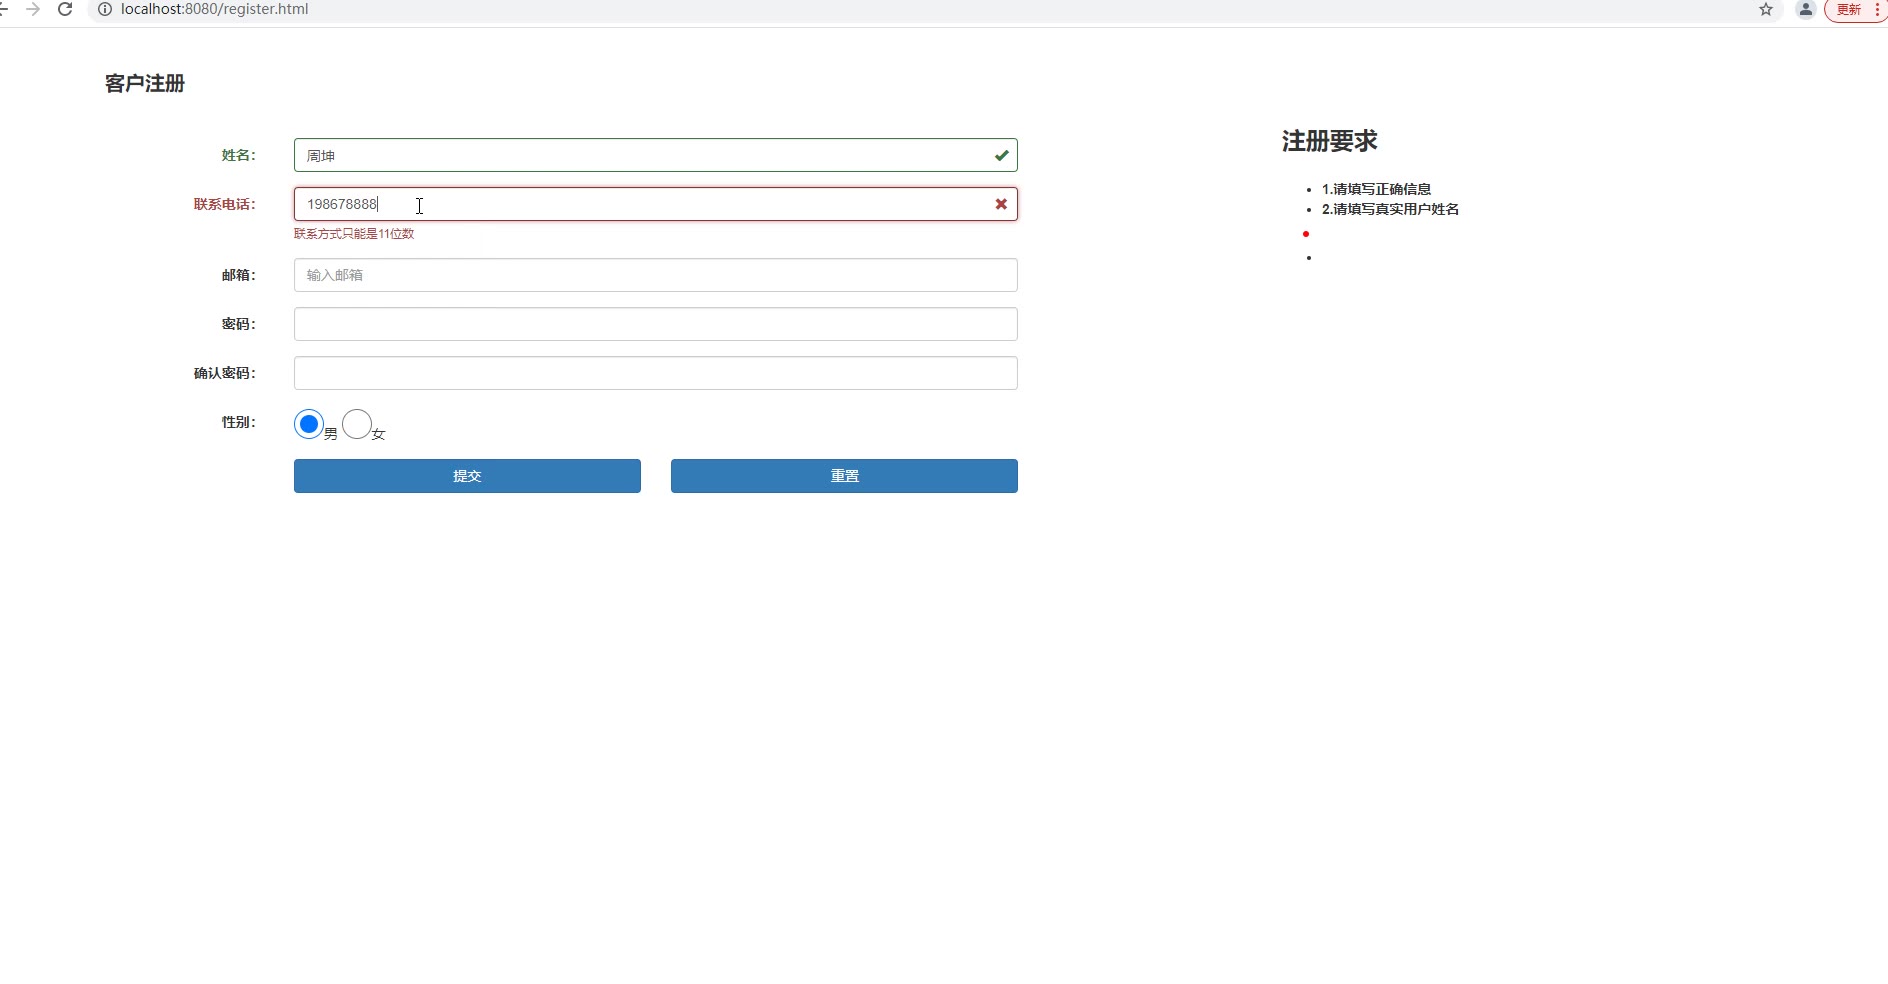Focus the 姓名 name input field
Screen dimensions: 1888x984
655,155
